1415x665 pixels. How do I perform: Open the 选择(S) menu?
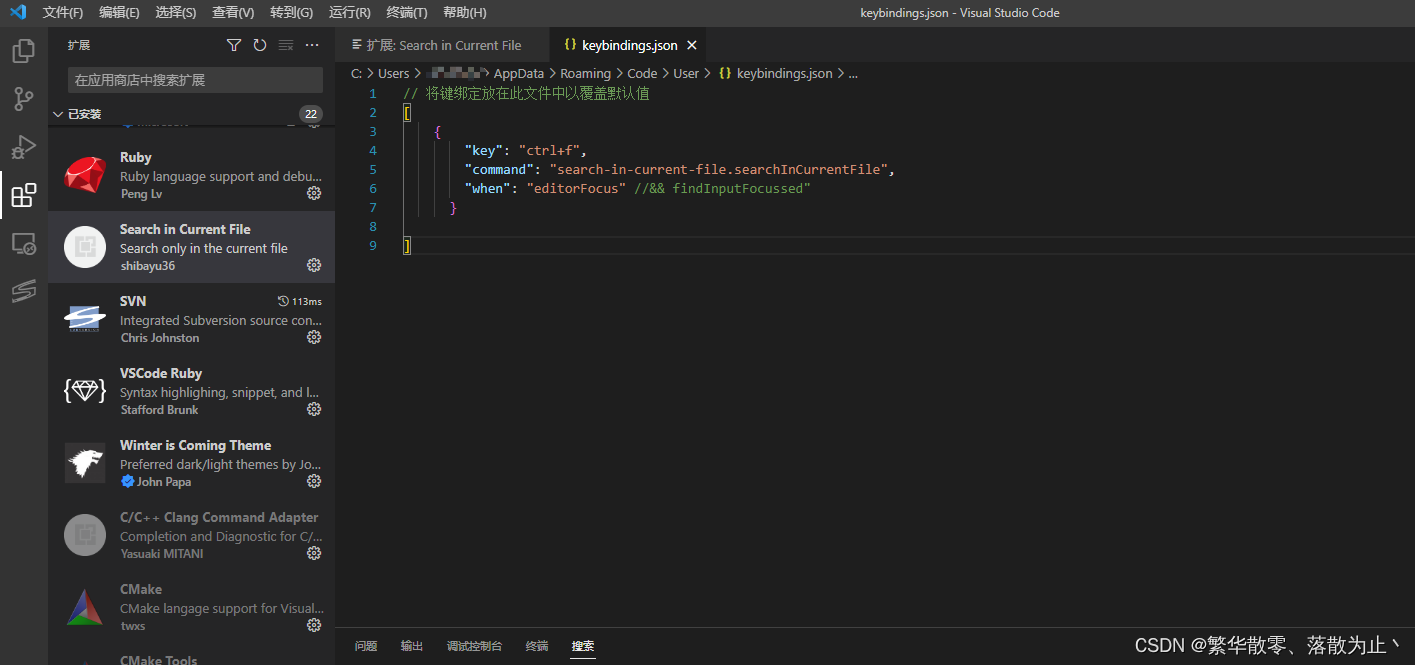(176, 13)
